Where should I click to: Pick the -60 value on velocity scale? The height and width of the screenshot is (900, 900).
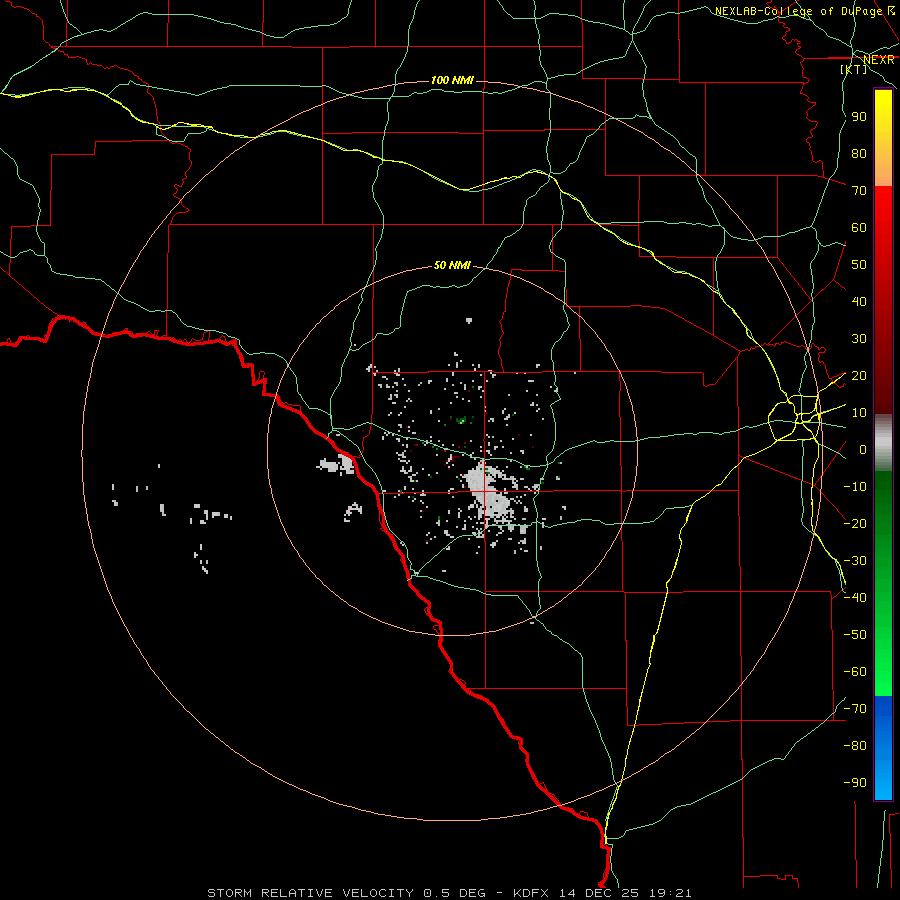pos(855,672)
